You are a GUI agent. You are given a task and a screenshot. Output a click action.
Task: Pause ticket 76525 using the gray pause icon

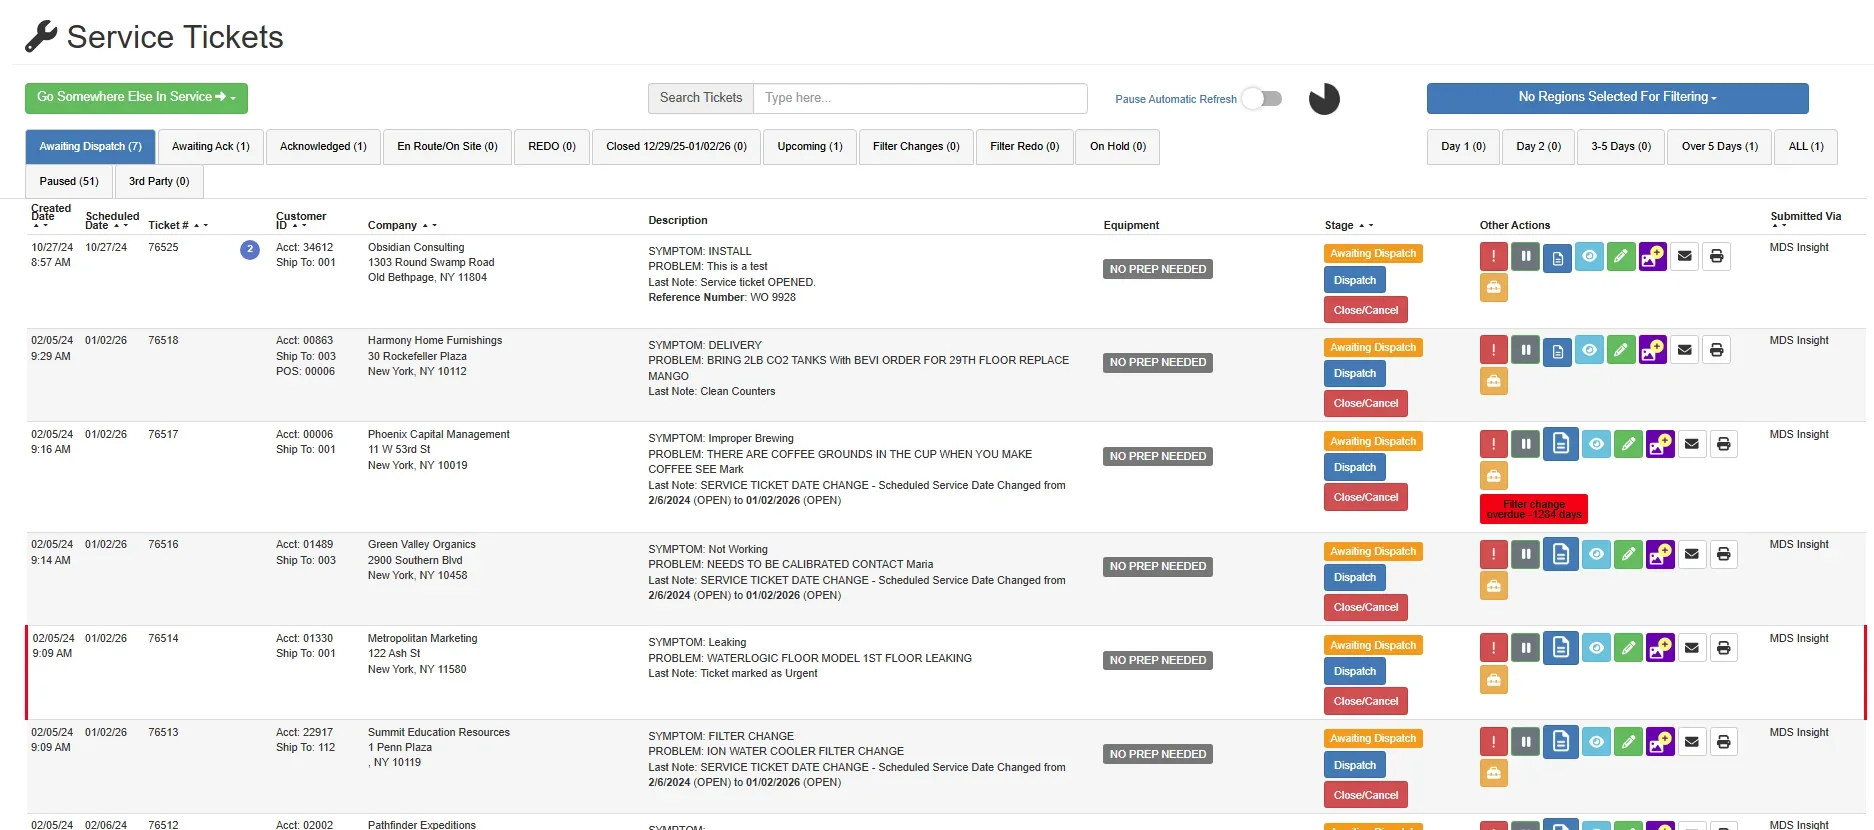click(x=1525, y=256)
